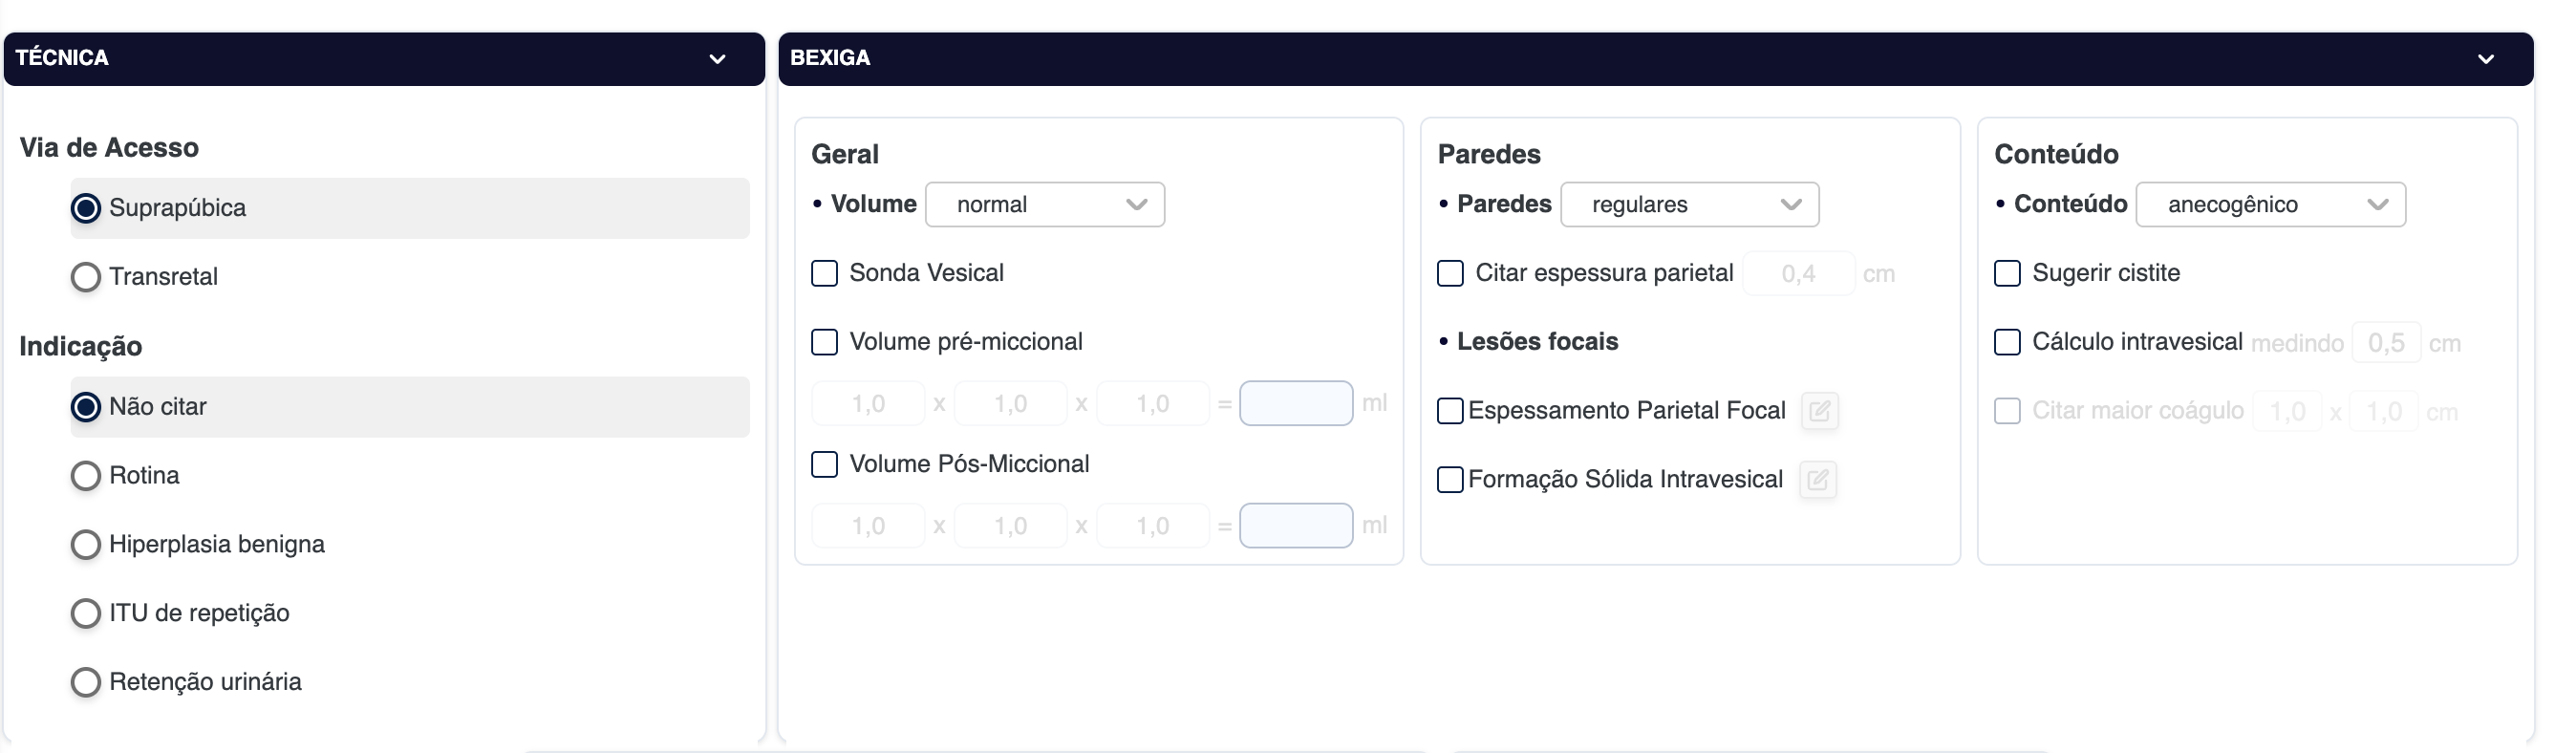This screenshot has height=753, width=2576.
Task: Collapse the BEXIGA panel chevron
Action: point(2485,59)
